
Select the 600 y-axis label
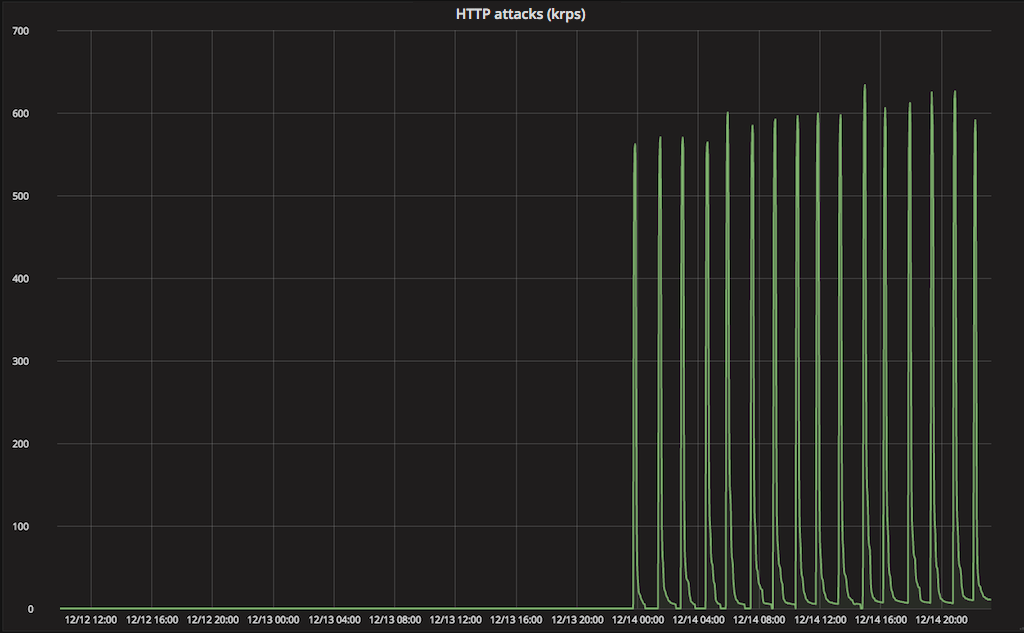(20, 114)
